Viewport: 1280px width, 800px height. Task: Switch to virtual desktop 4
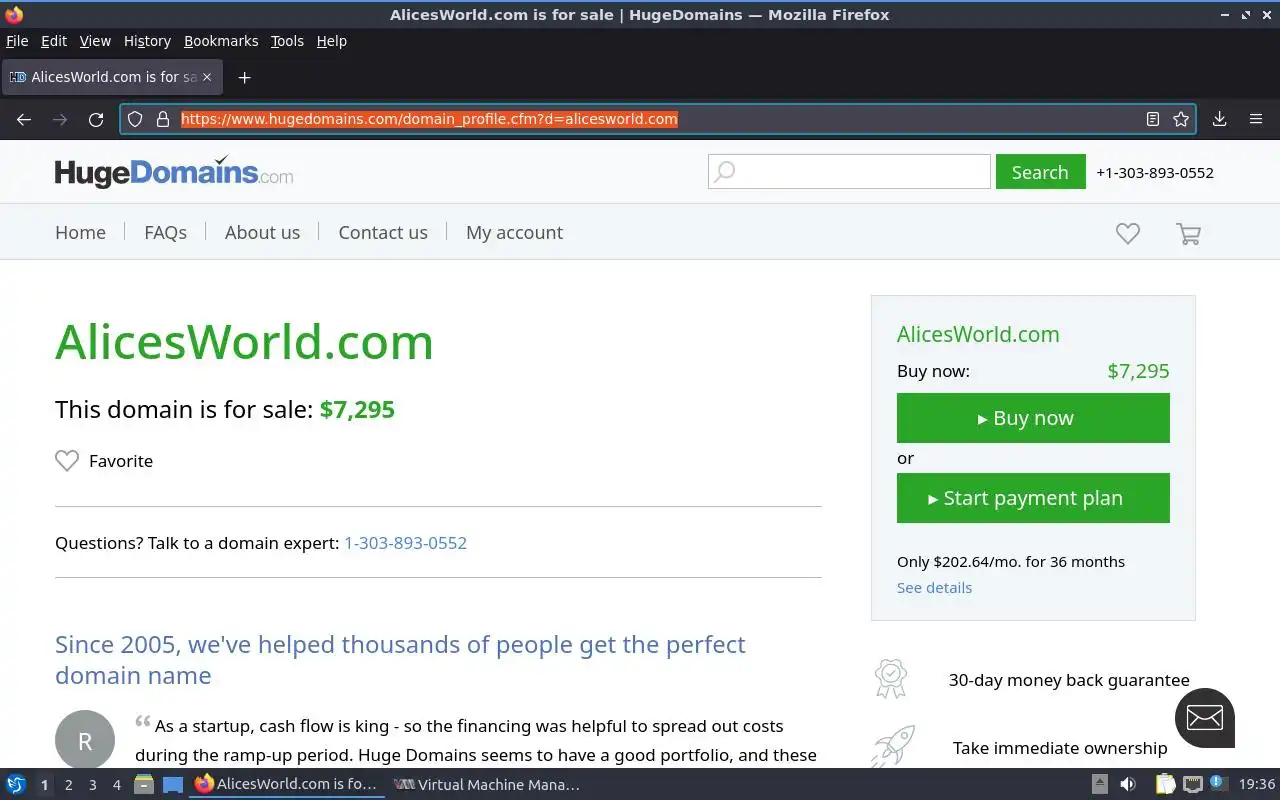pyautogui.click(x=117, y=785)
